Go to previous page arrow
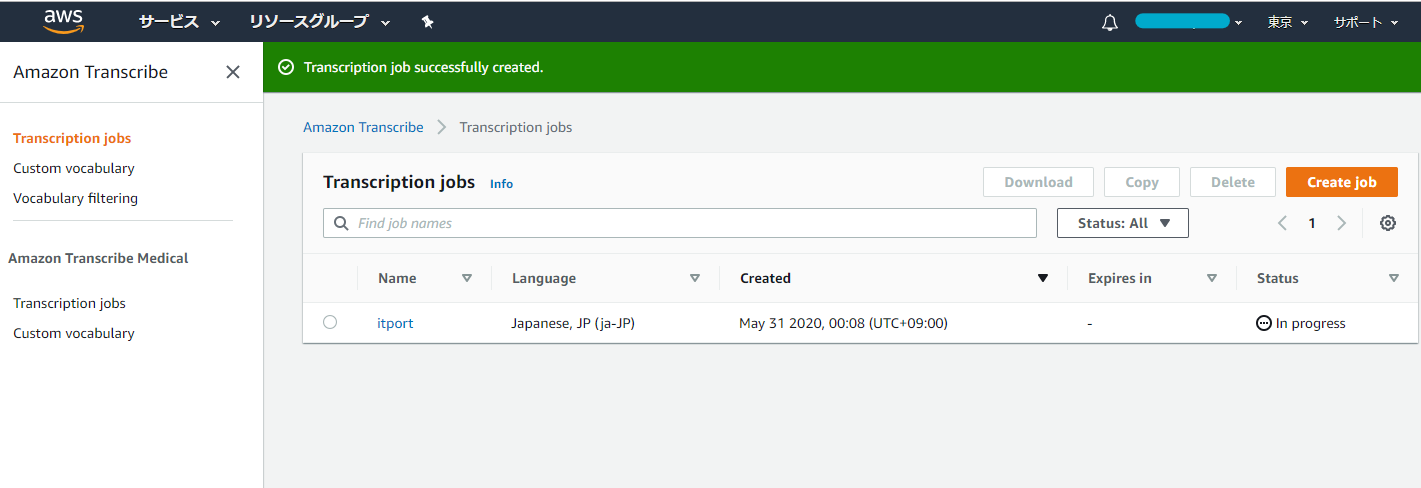This screenshot has height=488, width=1421. tap(1282, 223)
